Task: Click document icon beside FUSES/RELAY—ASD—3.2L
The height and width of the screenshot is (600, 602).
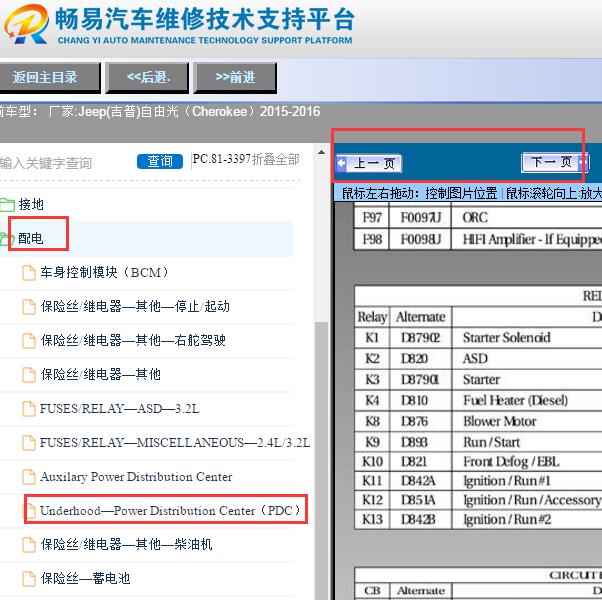Action: (x=29, y=409)
